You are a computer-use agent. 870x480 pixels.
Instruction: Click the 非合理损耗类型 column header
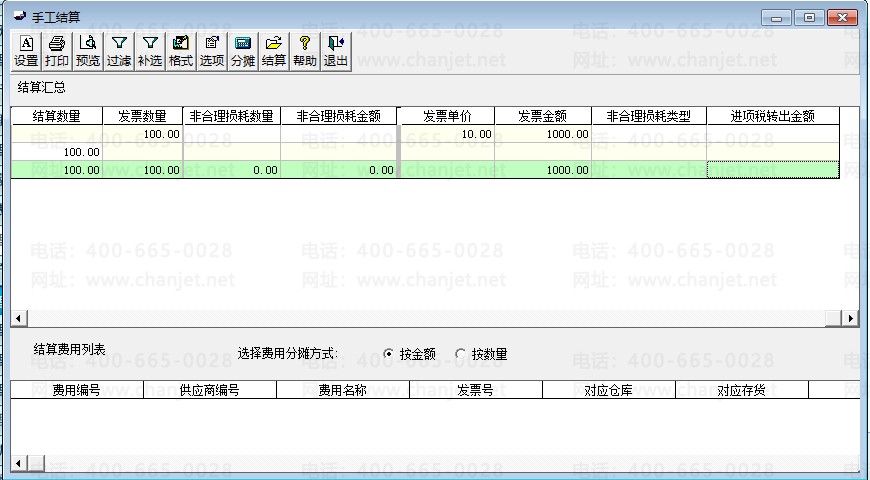pyautogui.click(x=649, y=116)
